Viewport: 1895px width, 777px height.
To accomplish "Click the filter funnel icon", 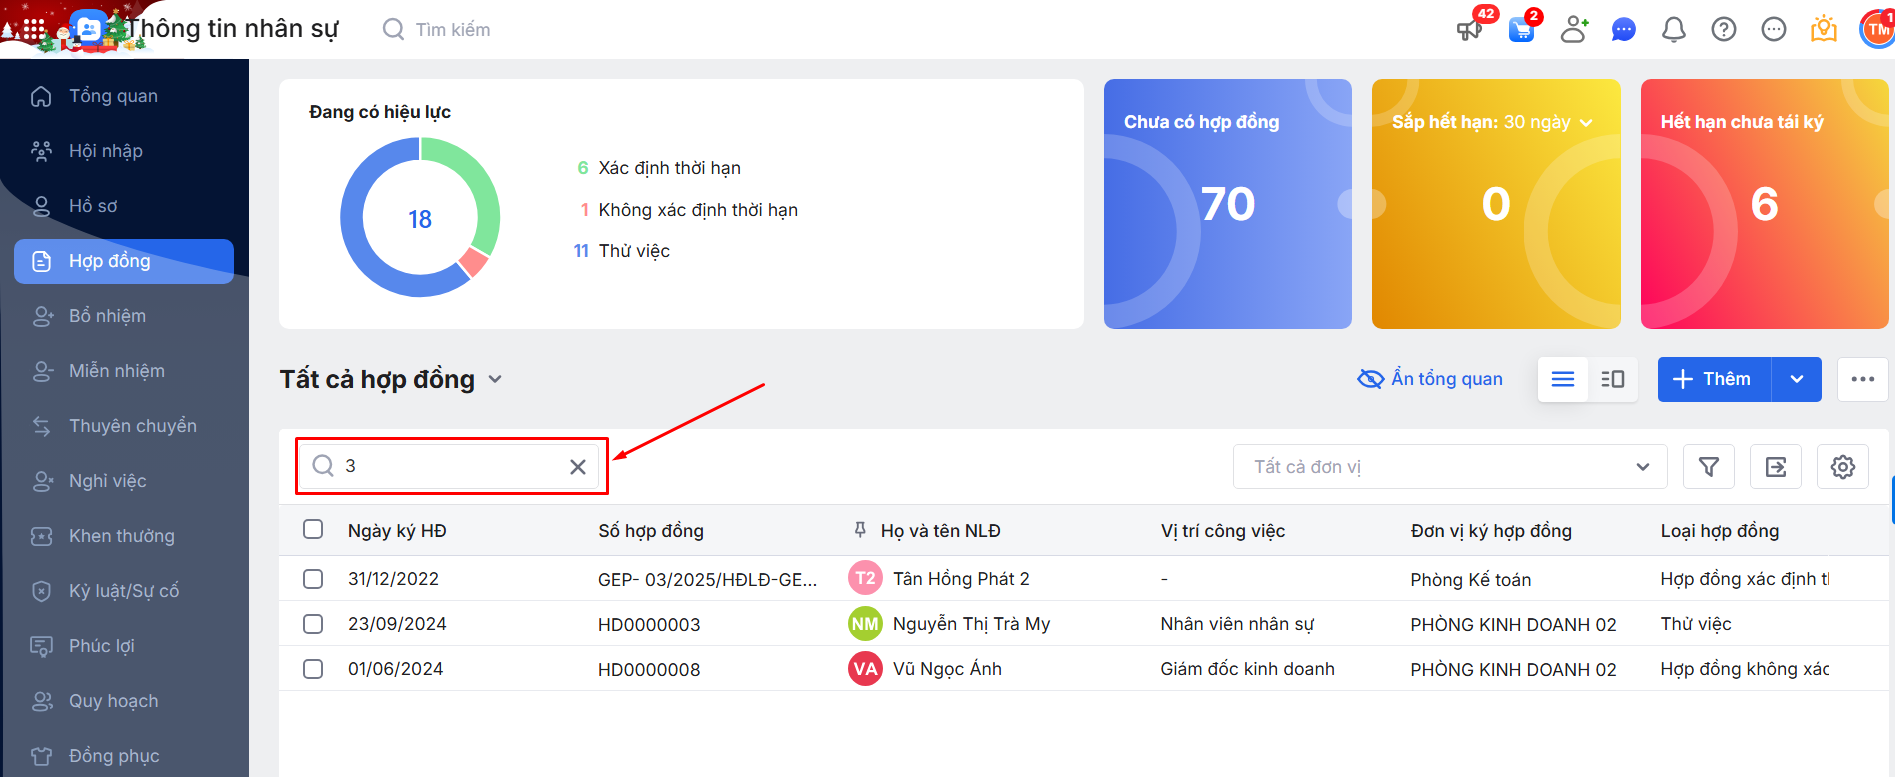I will 1708,467.
